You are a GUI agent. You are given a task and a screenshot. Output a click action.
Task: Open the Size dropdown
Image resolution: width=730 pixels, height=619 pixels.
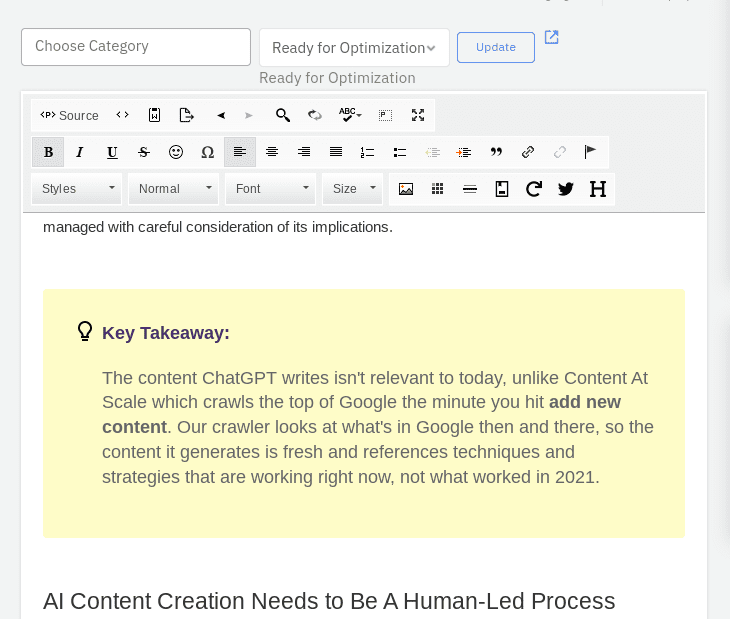[352, 188]
